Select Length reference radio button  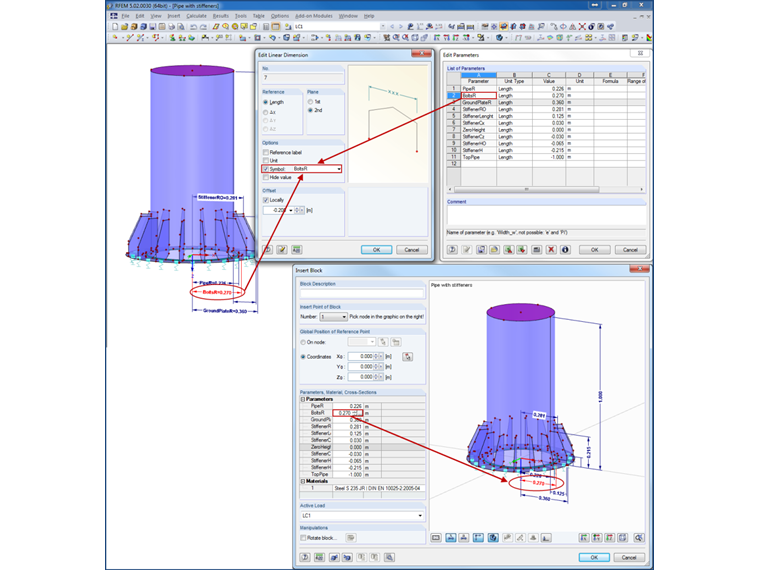click(266, 102)
